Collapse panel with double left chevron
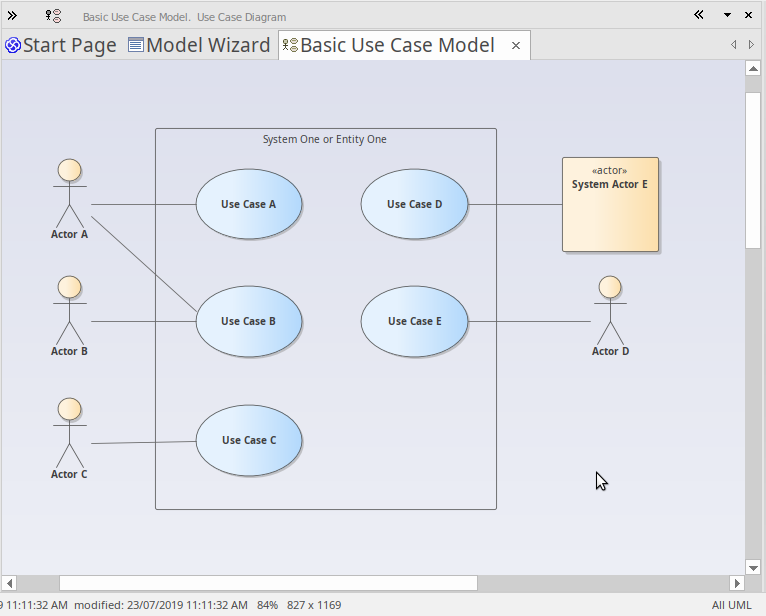 coord(698,15)
